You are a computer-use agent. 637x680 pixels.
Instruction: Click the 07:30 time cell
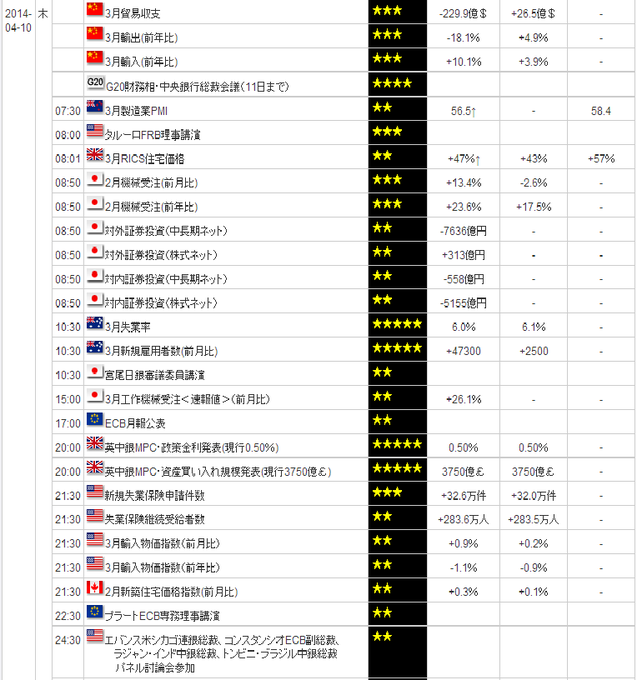click(68, 111)
